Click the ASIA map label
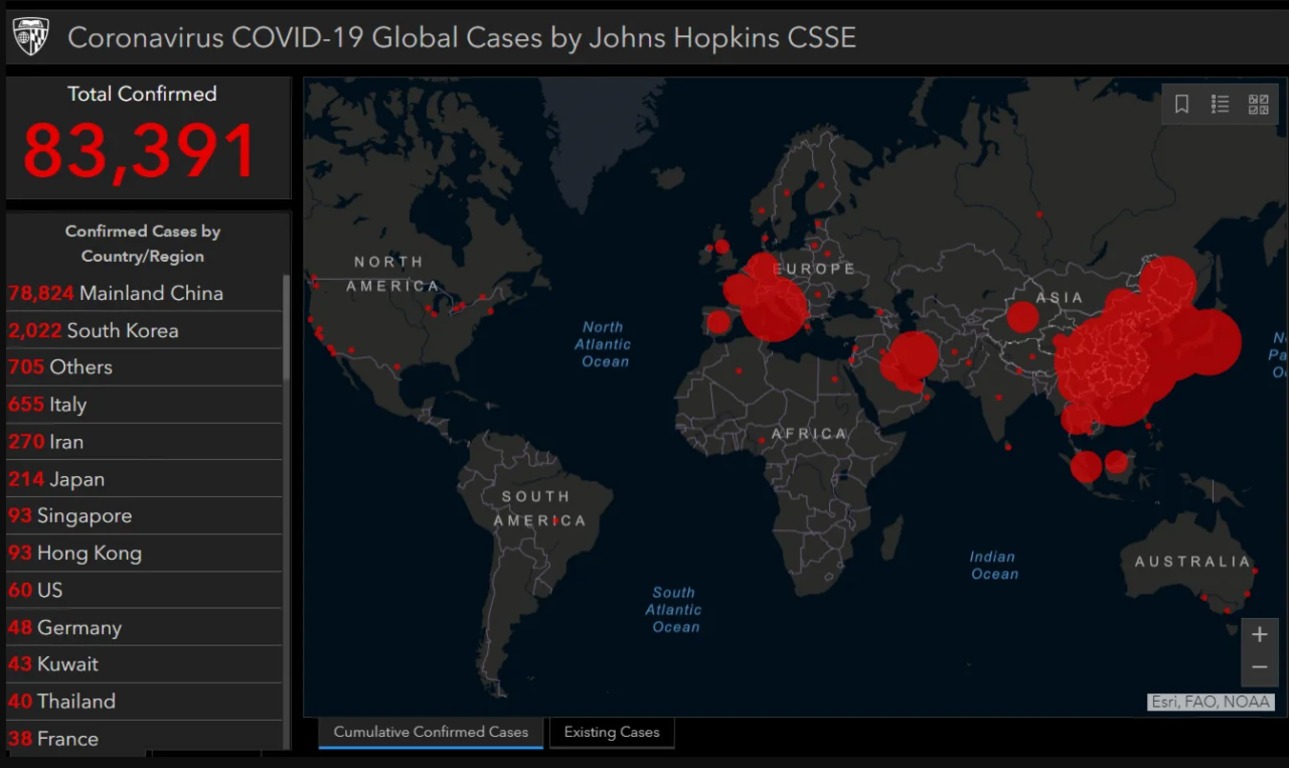This screenshot has width=1289, height=768. point(1060,297)
